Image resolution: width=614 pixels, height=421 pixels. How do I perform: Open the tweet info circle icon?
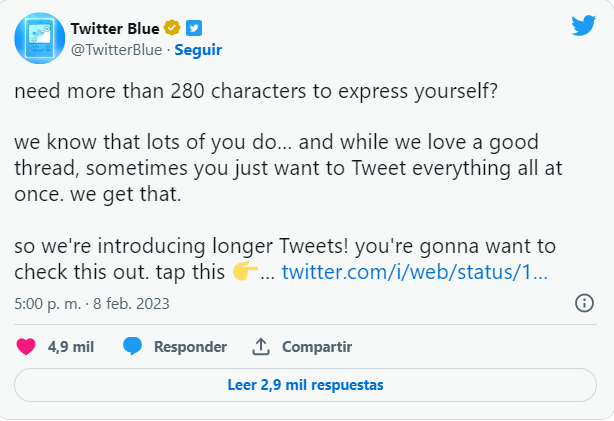584,303
